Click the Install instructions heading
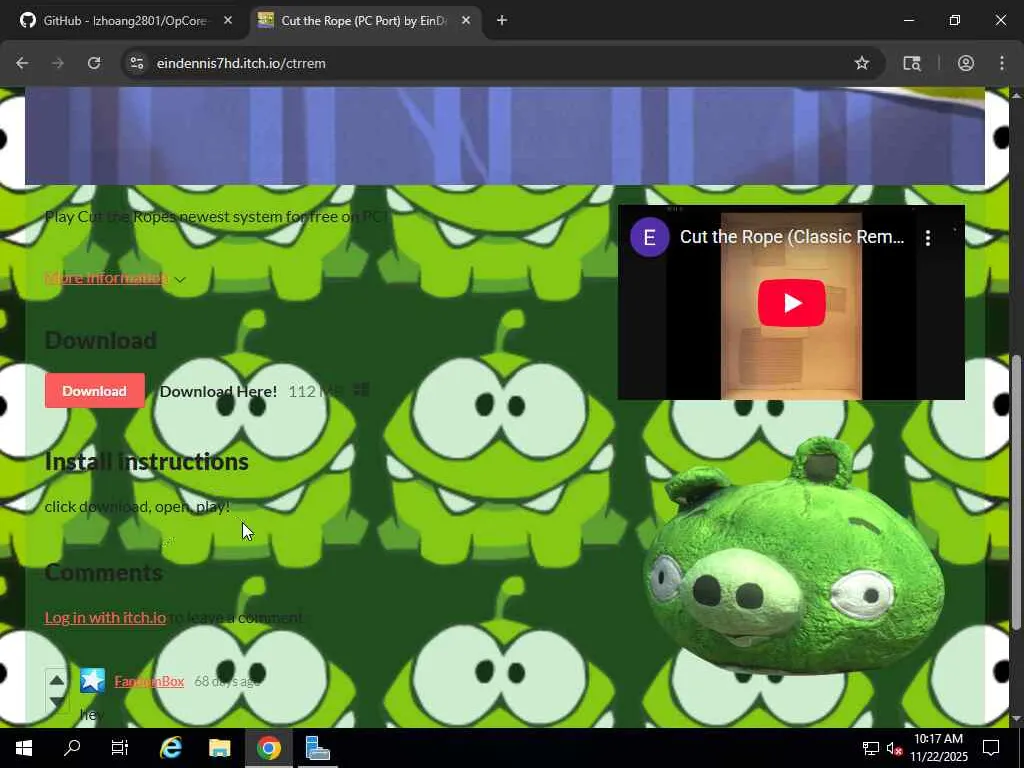 pyautogui.click(x=146, y=462)
